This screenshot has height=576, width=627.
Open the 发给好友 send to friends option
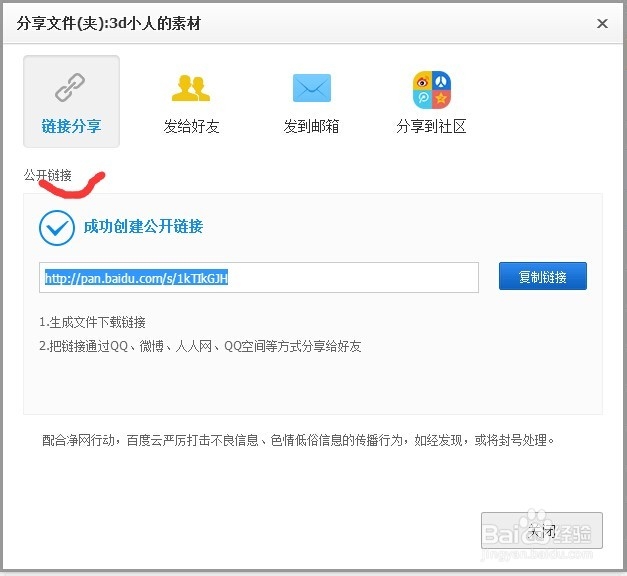[x=191, y=126]
